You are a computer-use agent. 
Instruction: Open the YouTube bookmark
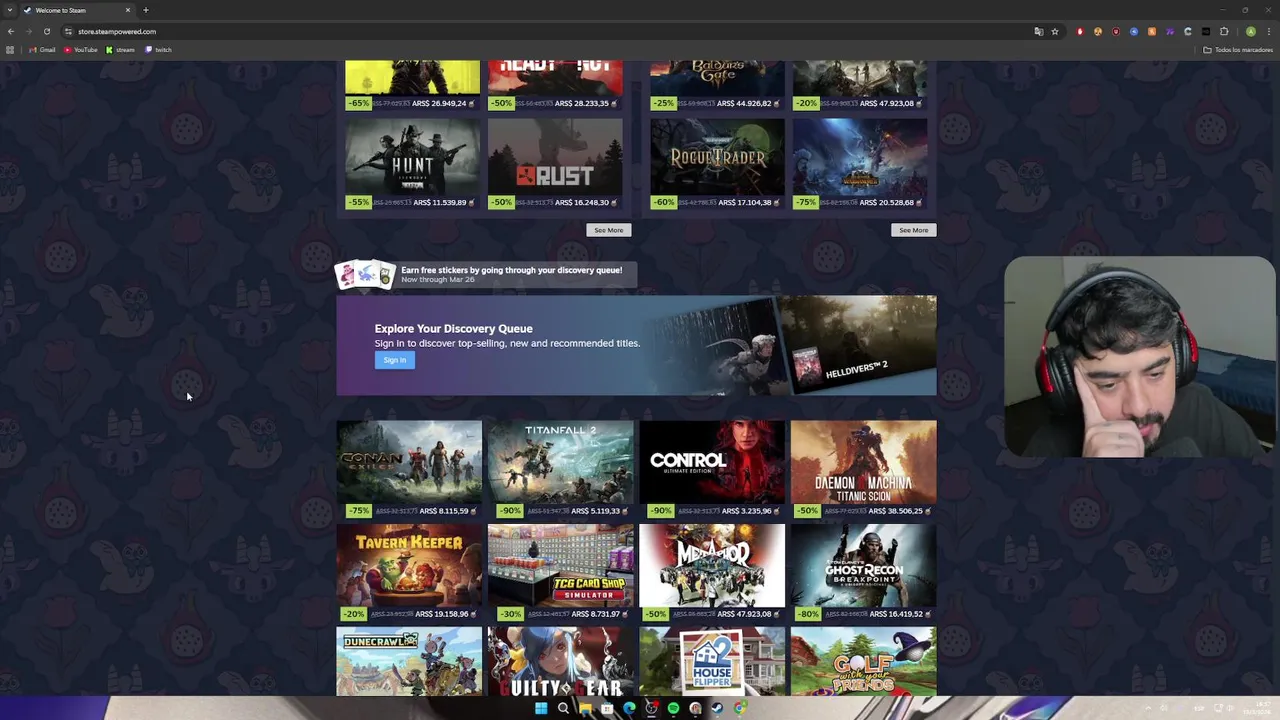(x=81, y=49)
